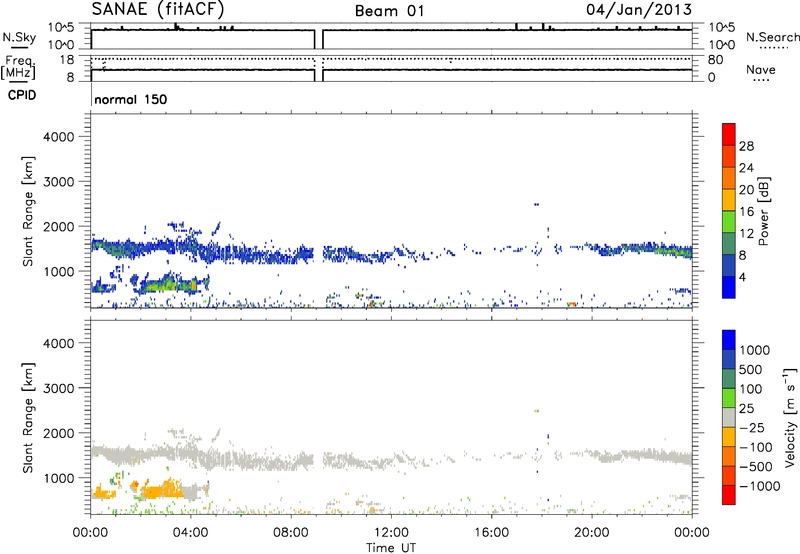Click the 'Nave' legend label
Viewport: 800px width, 554px height.
pyautogui.click(x=761, y=69)
